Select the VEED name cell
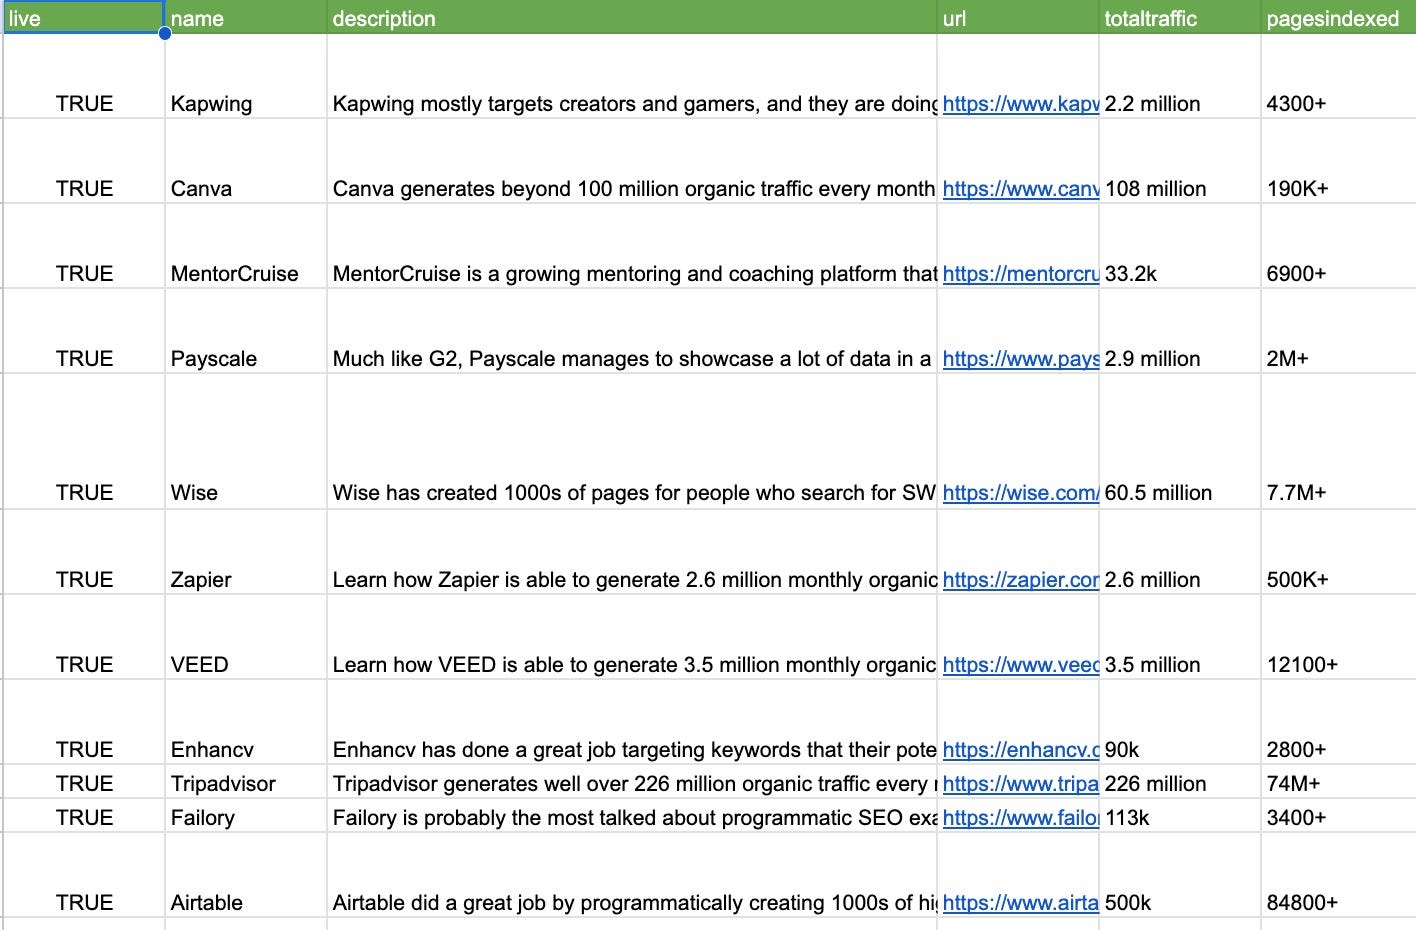This screenshot has height=930, width=1416. (246, 637)
